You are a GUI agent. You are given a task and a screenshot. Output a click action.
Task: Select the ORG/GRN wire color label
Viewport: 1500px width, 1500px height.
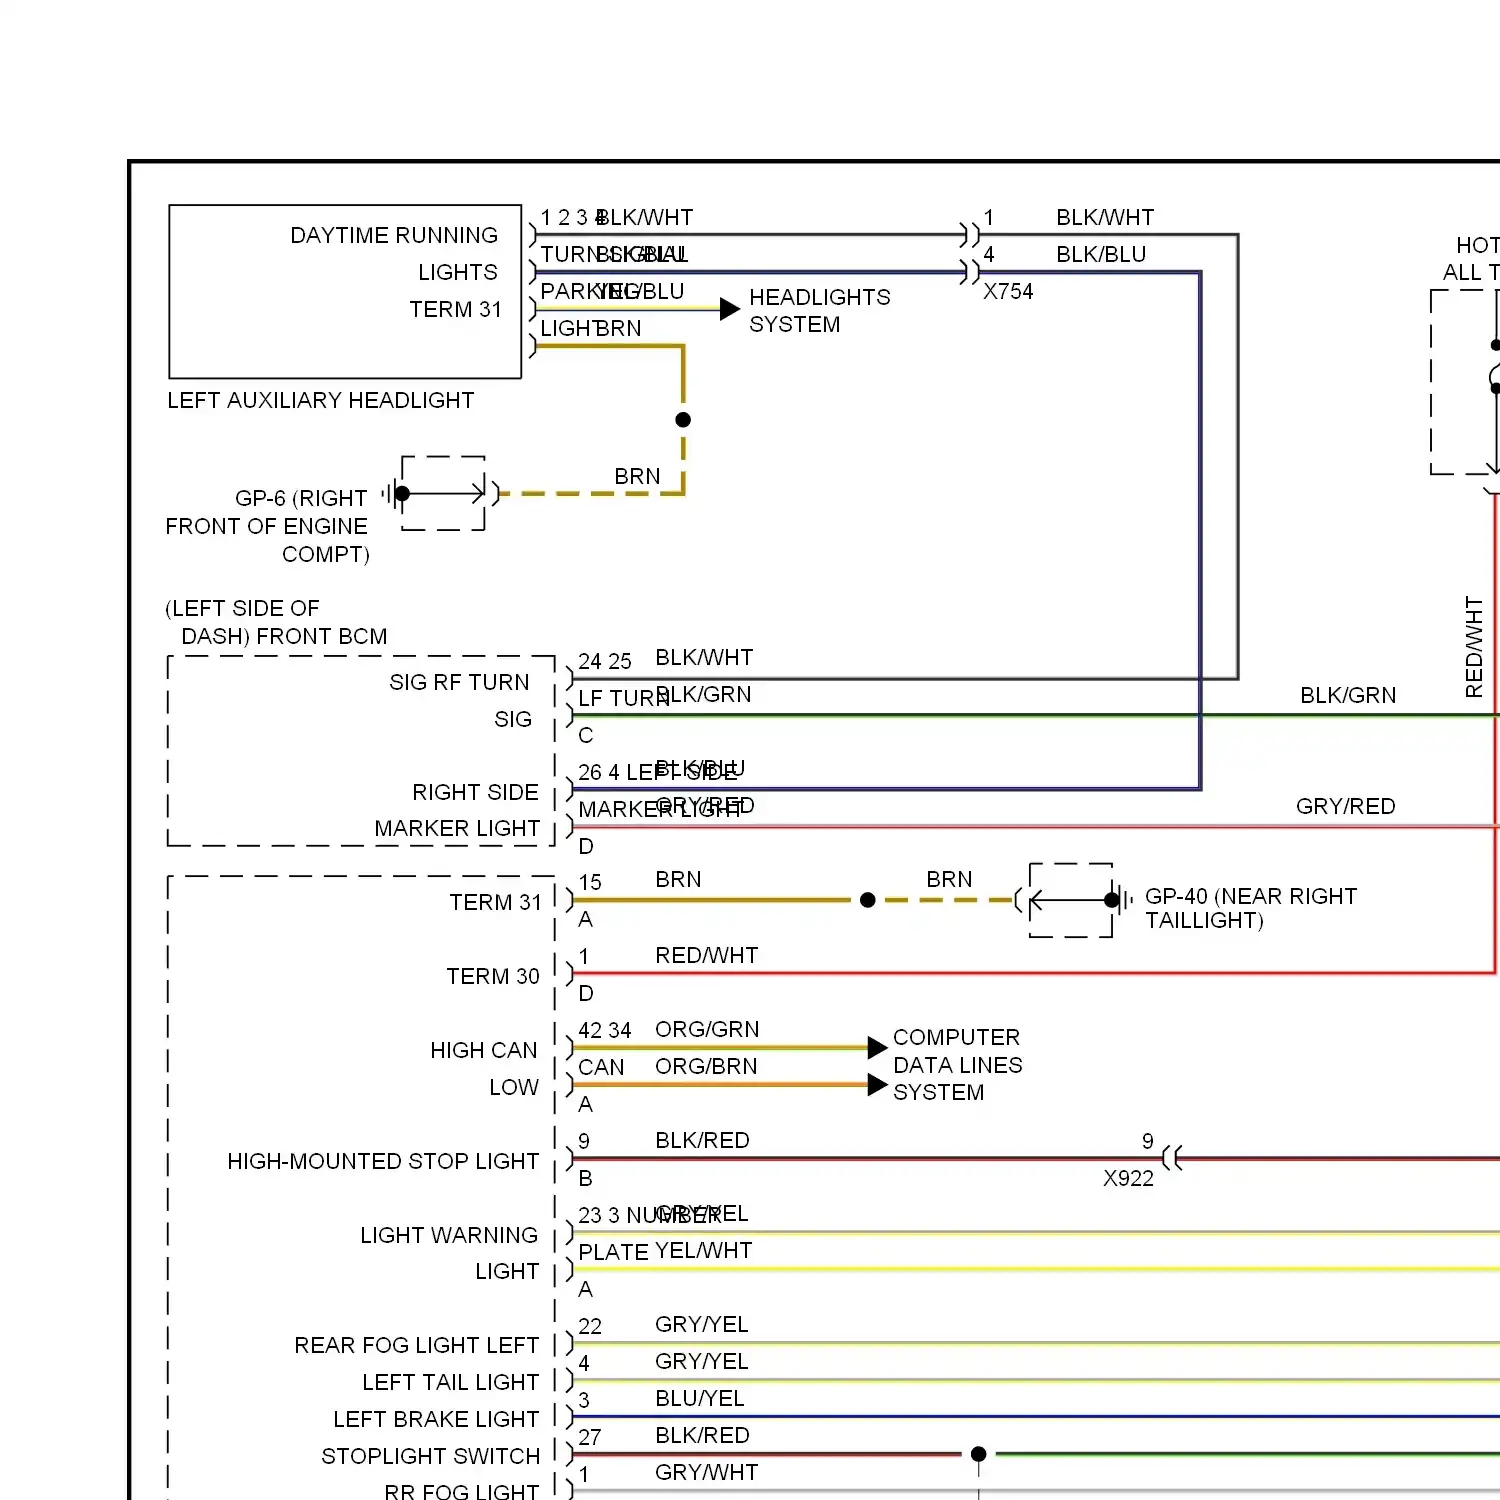pyautogui.click(x=707, y=1029)
